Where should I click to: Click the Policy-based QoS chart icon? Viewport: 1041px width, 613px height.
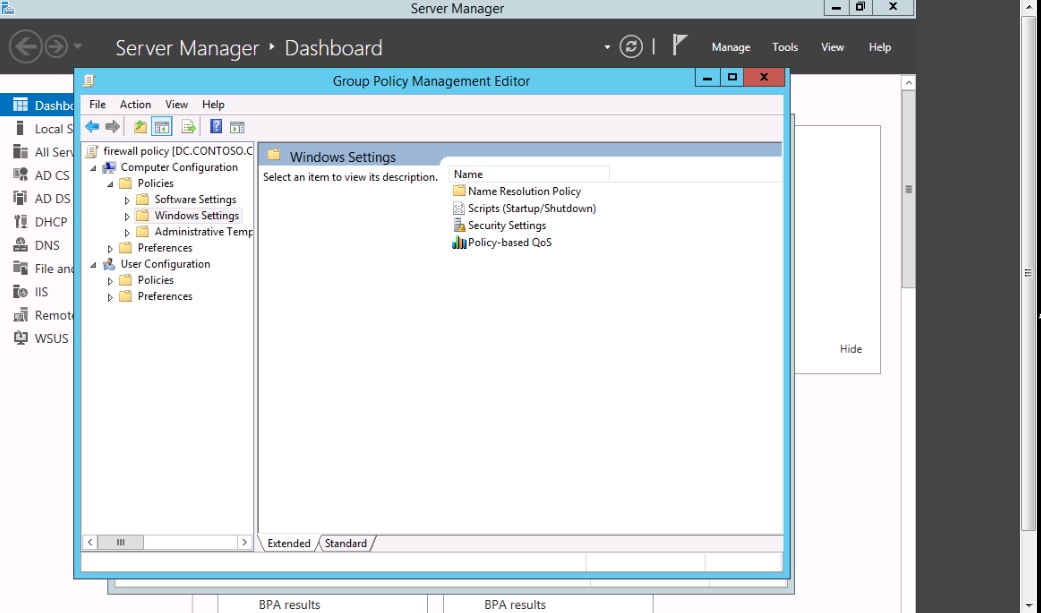(459, 242)
